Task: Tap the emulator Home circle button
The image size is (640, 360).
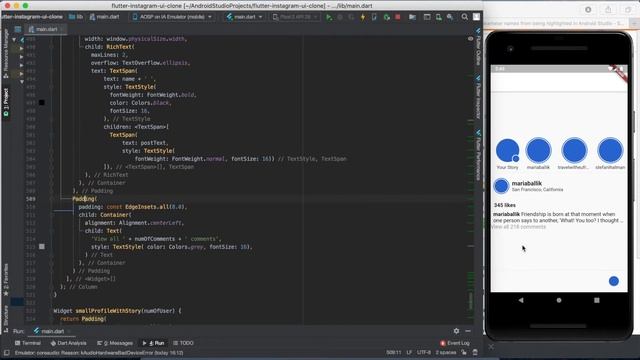Action: click(x=559, y=300)
